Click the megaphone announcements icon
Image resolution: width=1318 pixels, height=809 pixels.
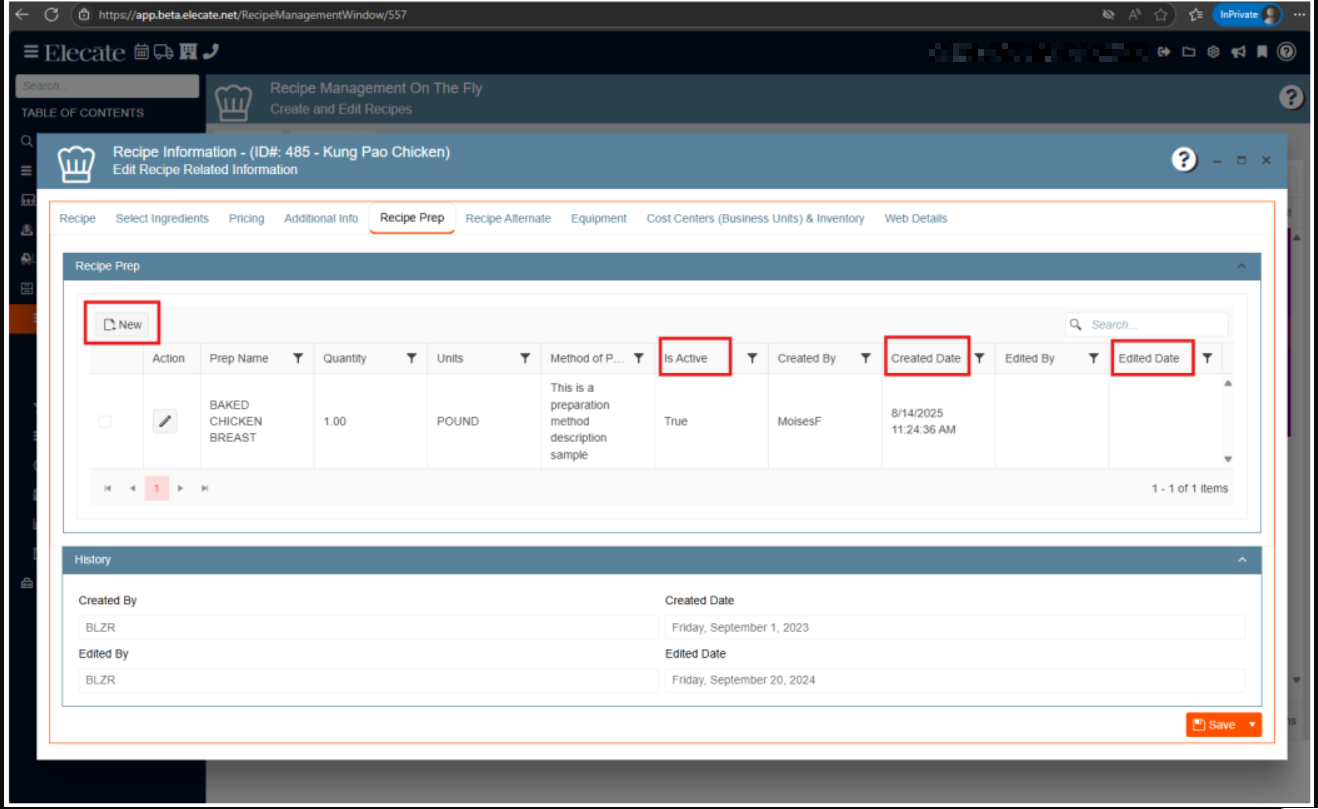1238,52
